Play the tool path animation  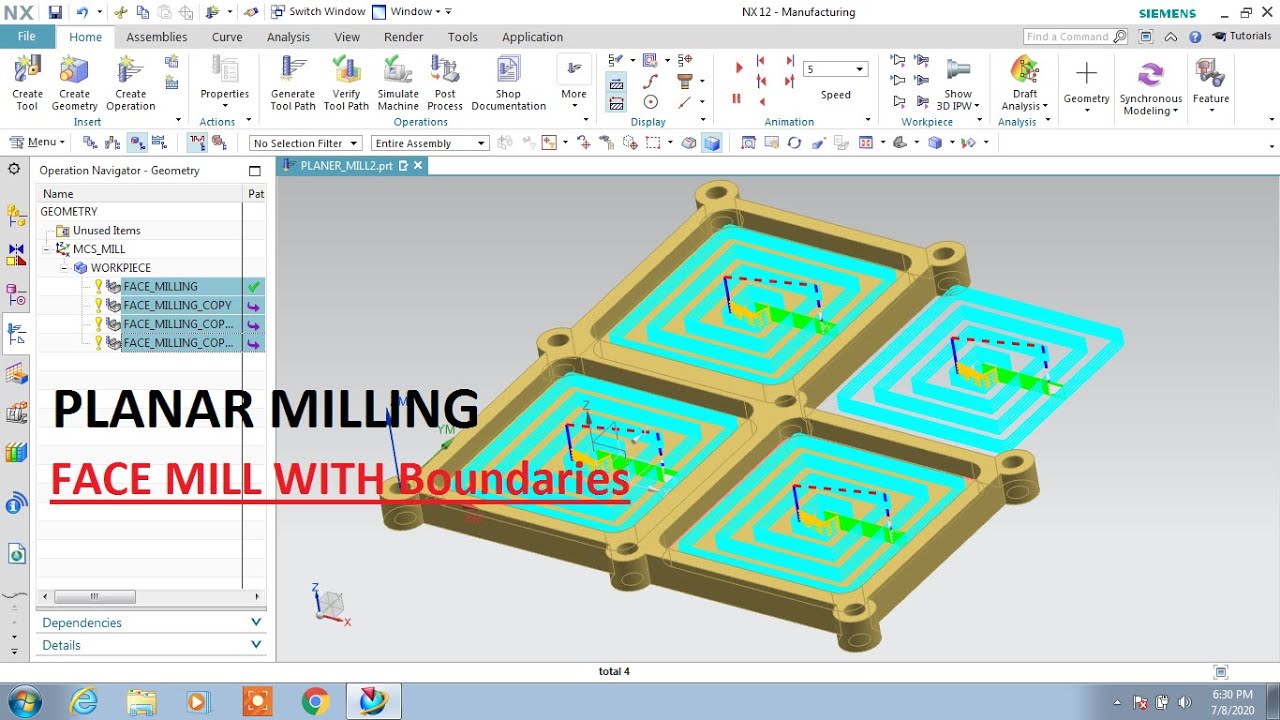(x=739, y=68)
